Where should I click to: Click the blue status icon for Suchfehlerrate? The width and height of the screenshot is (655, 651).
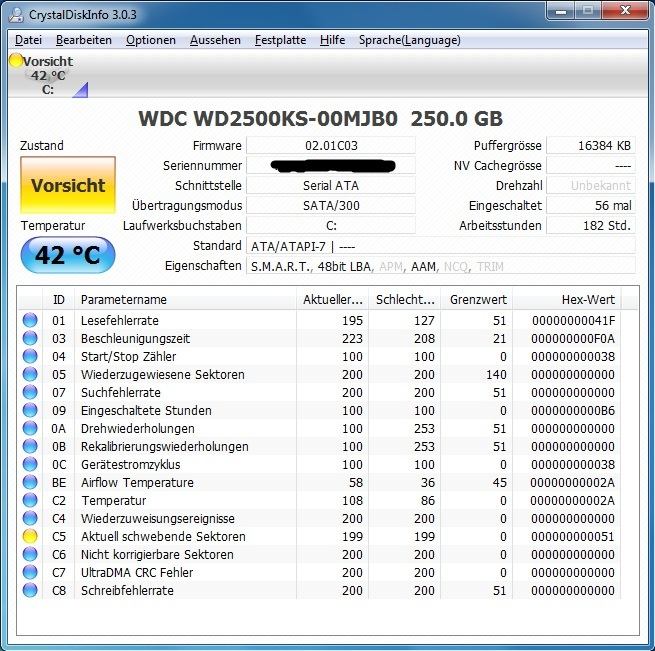pos(30,392)
